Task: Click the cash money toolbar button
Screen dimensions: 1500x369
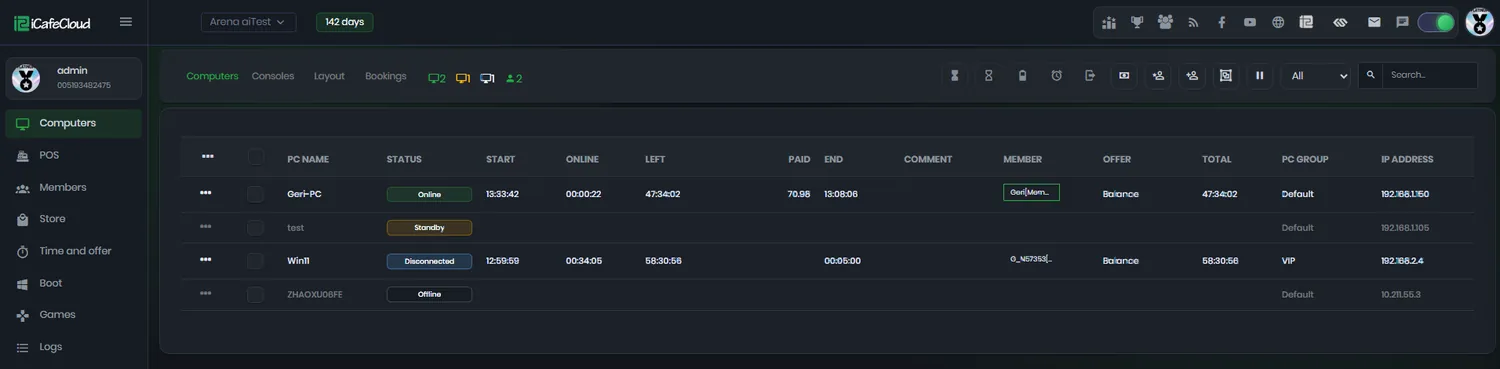Action: (x=1124, y=75)
